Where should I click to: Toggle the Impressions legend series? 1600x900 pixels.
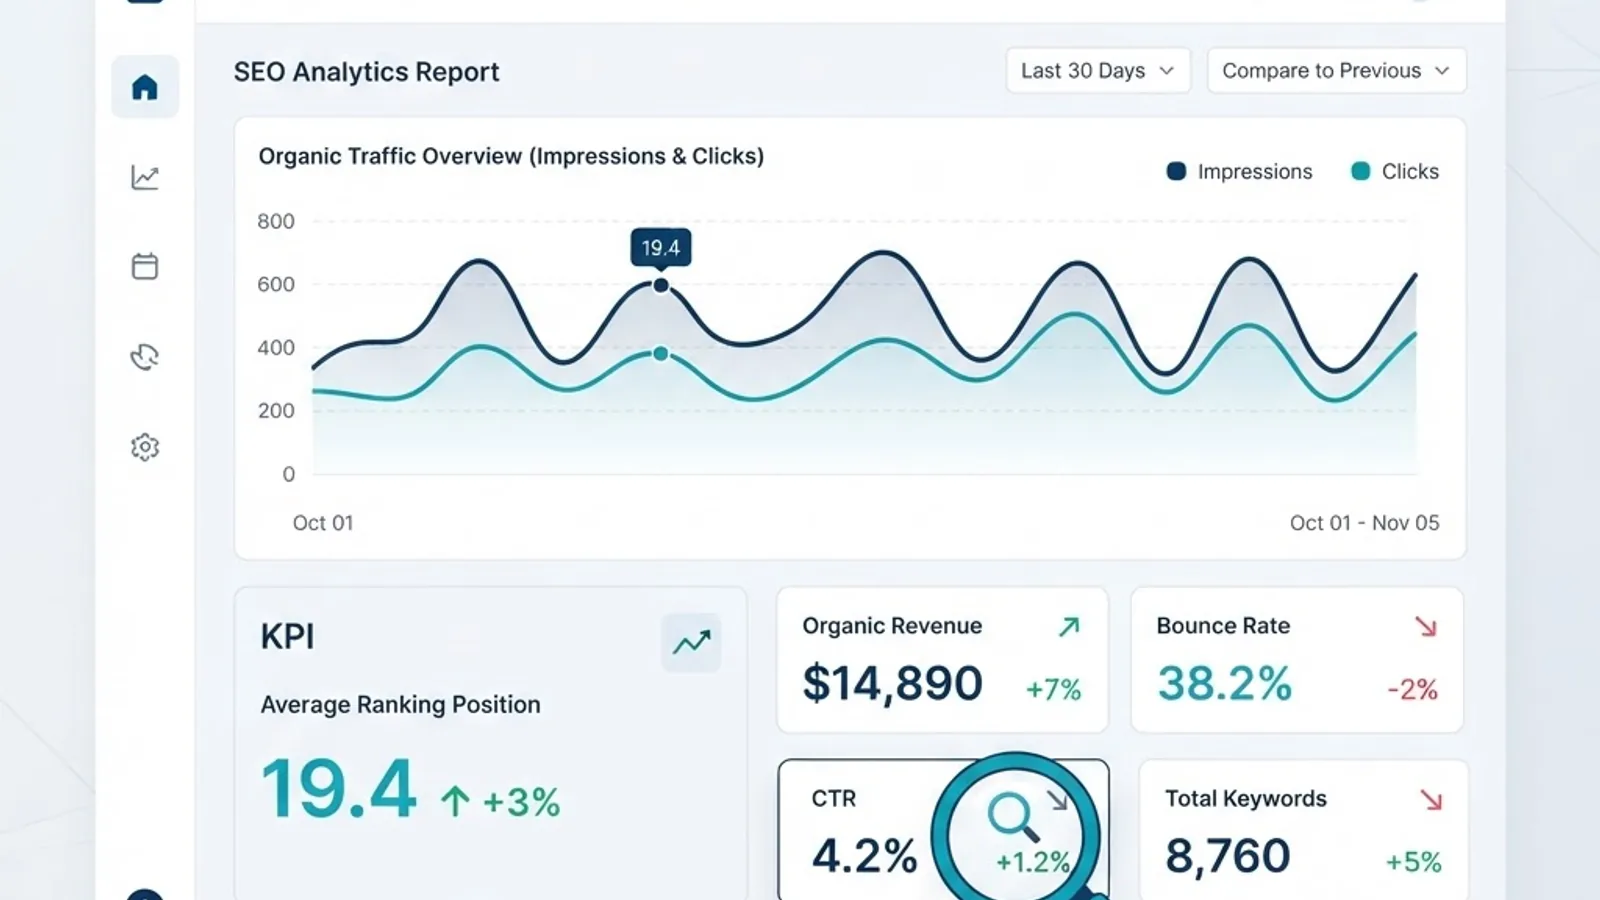tap(1239, 172)
